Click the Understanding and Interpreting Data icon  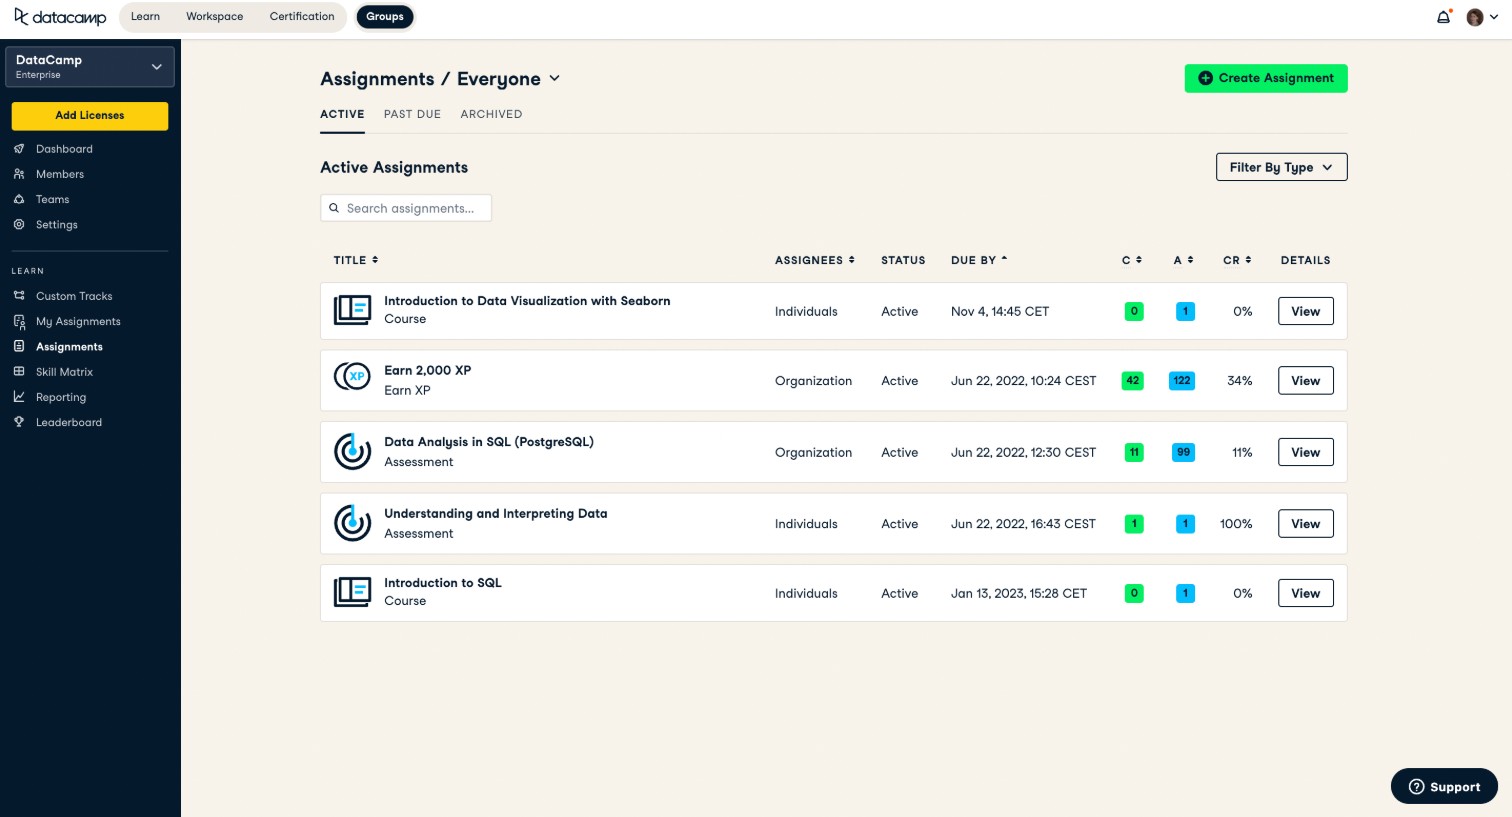pos(352,523)
